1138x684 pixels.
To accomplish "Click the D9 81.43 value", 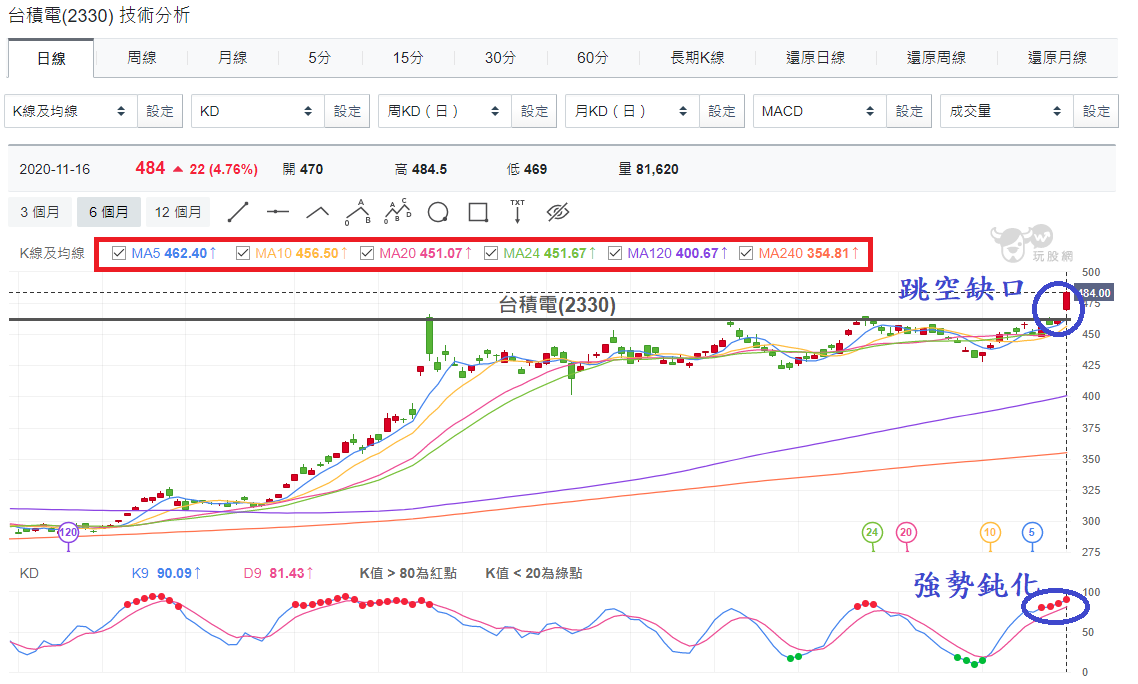I will [x=279, y=573].
